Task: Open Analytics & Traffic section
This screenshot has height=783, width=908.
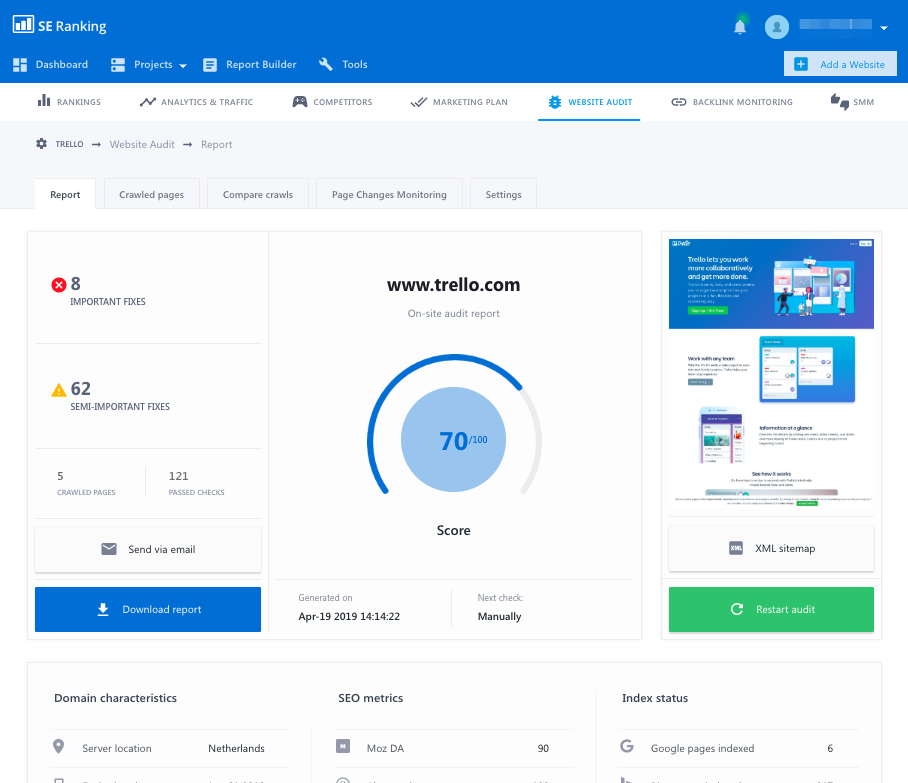Action: 207,102
